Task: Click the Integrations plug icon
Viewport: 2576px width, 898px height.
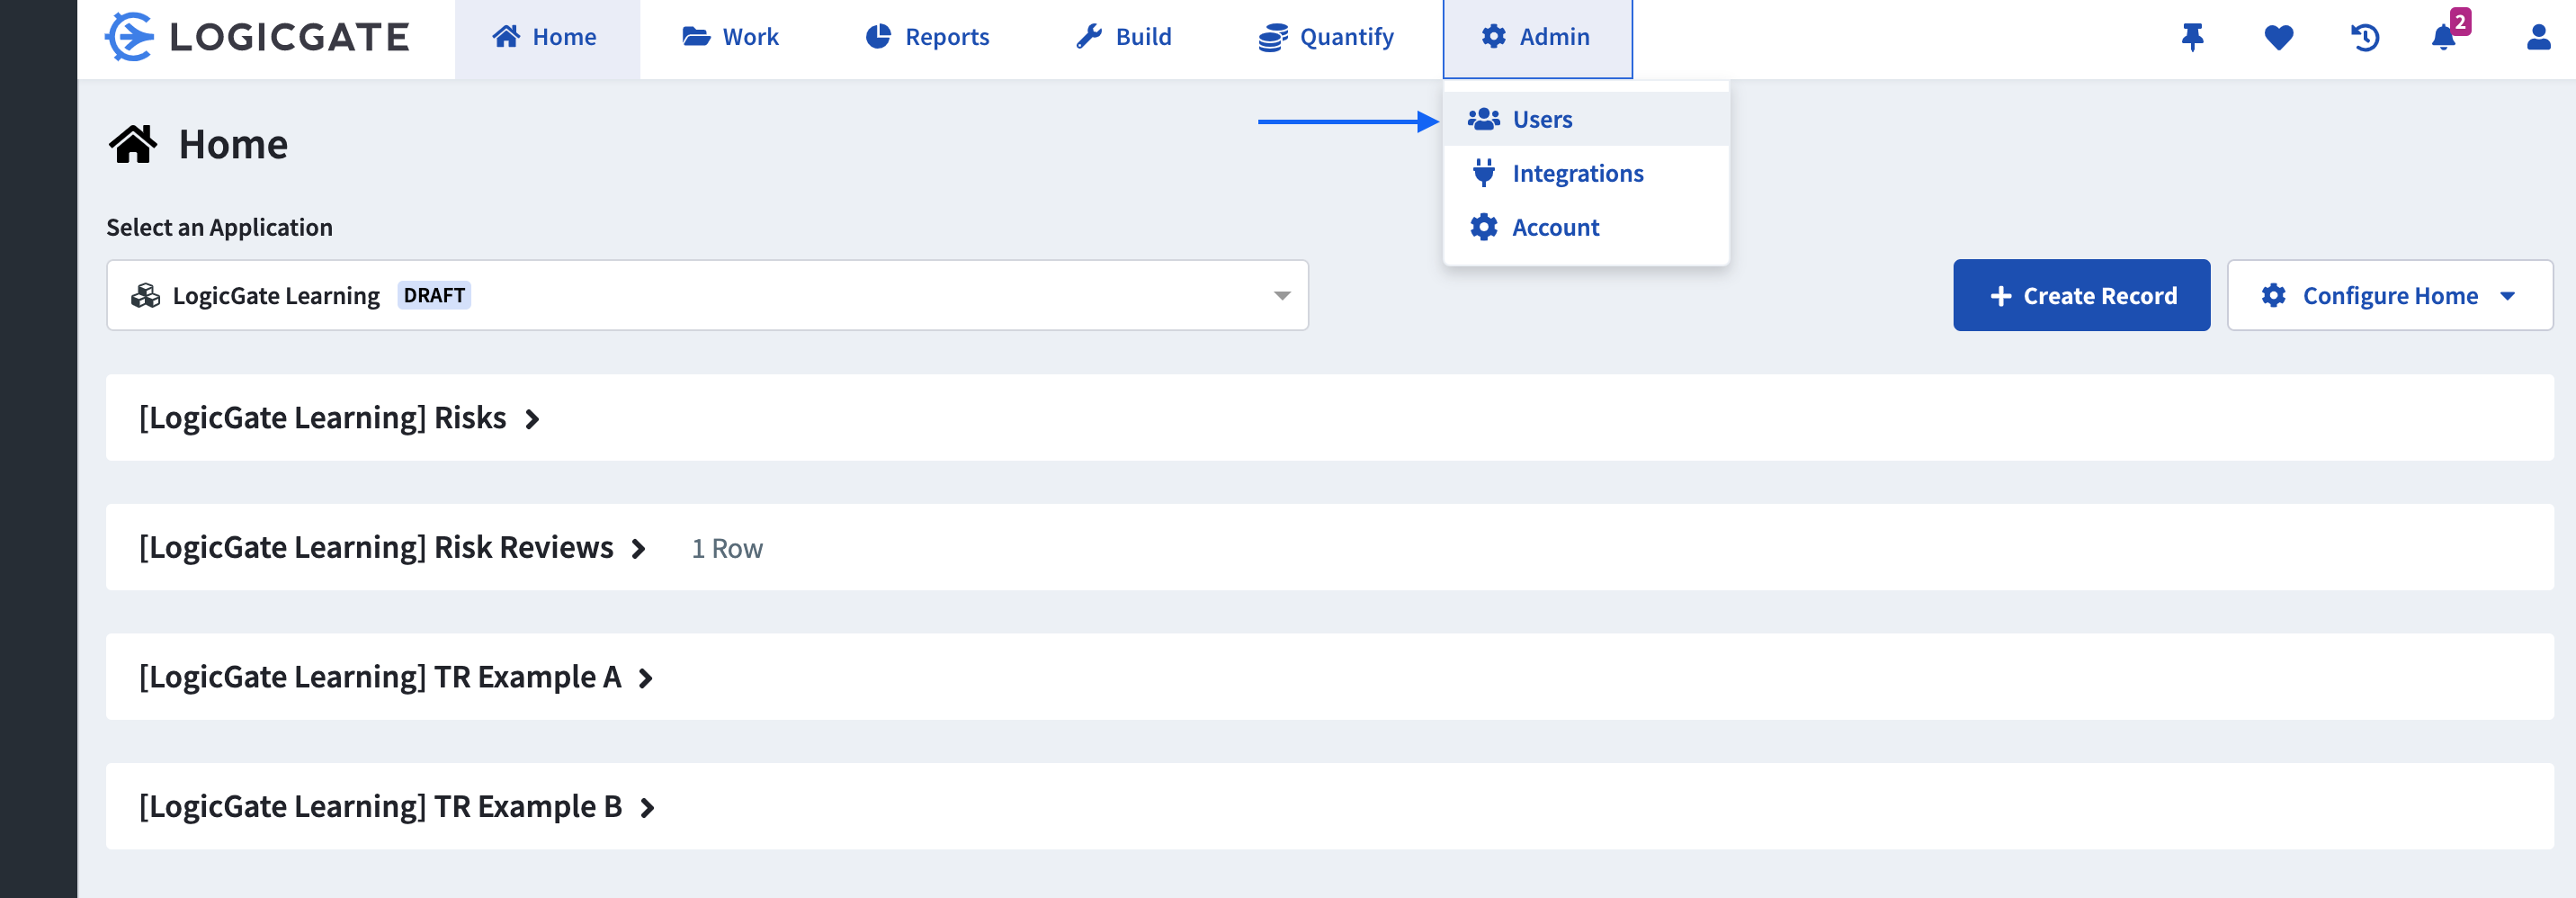Action: pyautogui.click(x=1483, y=172)
